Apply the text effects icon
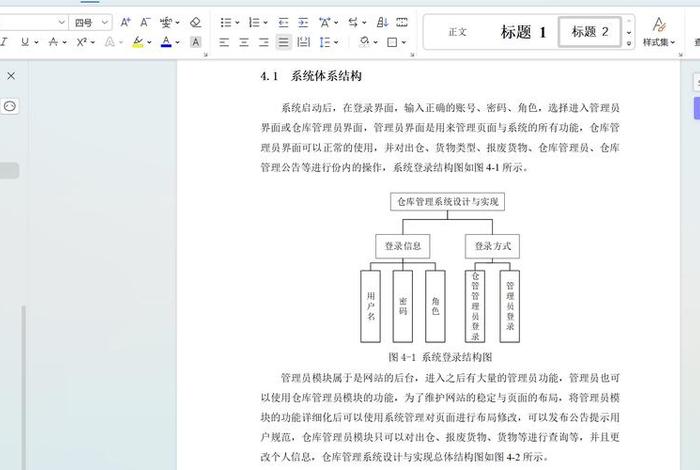Viewport: 700px width, 470px height. pos(109,42)
